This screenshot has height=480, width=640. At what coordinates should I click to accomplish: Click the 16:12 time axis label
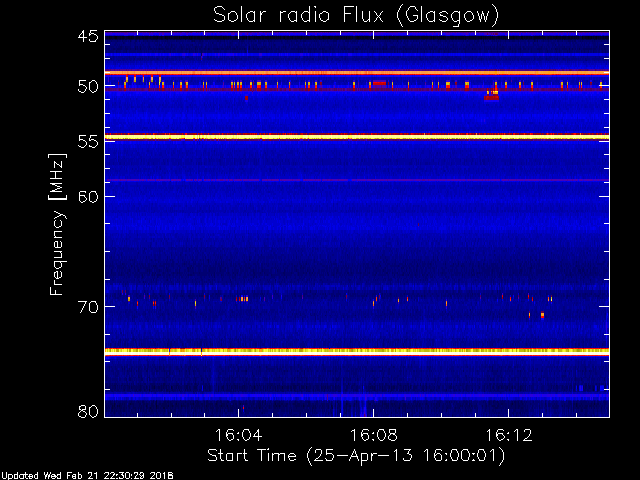509,435
